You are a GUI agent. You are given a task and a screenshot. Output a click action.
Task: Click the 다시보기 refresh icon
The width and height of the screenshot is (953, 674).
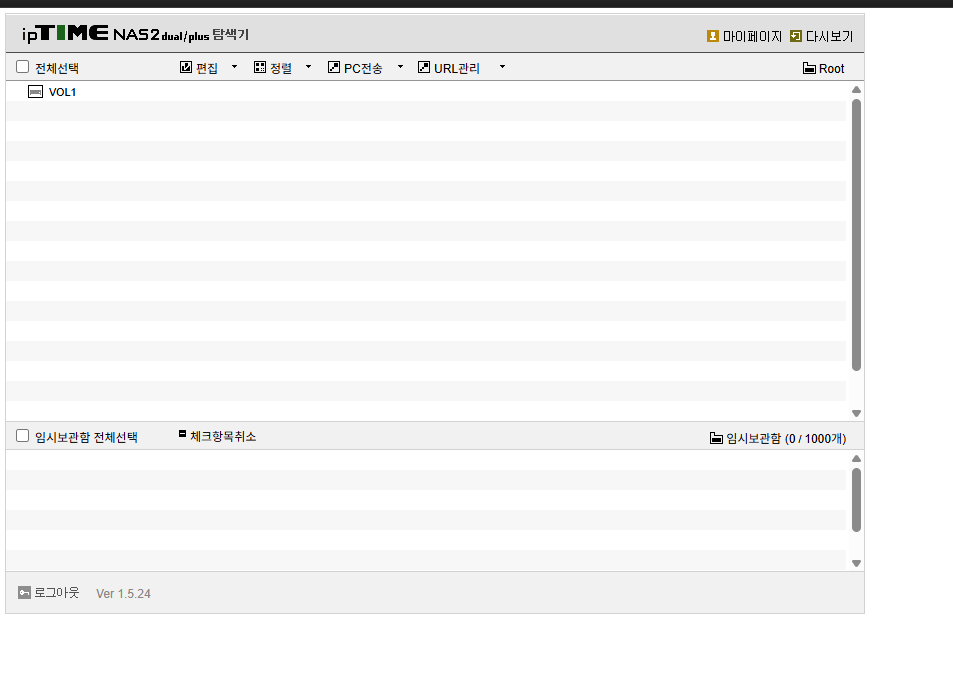click(796, 36)
